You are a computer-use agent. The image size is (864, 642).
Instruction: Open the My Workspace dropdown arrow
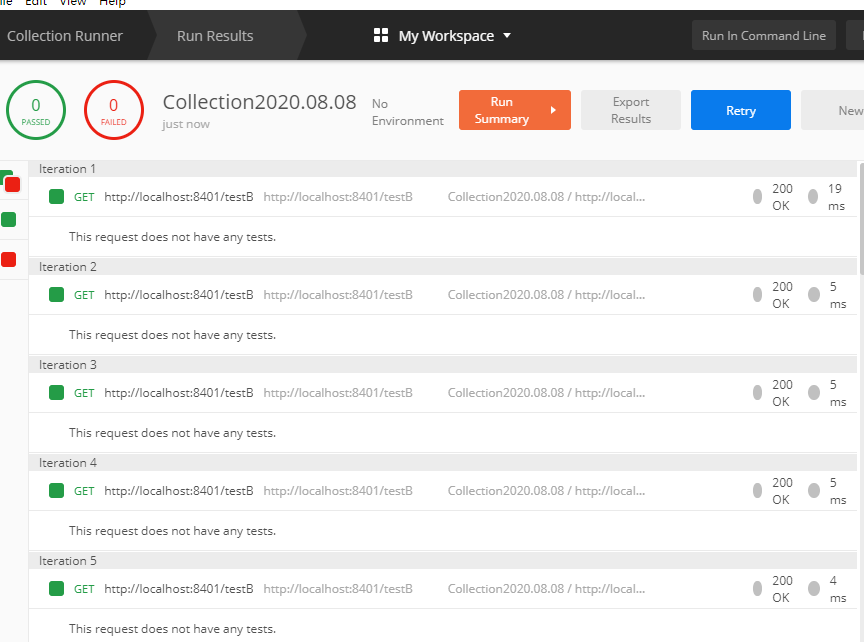507,36
